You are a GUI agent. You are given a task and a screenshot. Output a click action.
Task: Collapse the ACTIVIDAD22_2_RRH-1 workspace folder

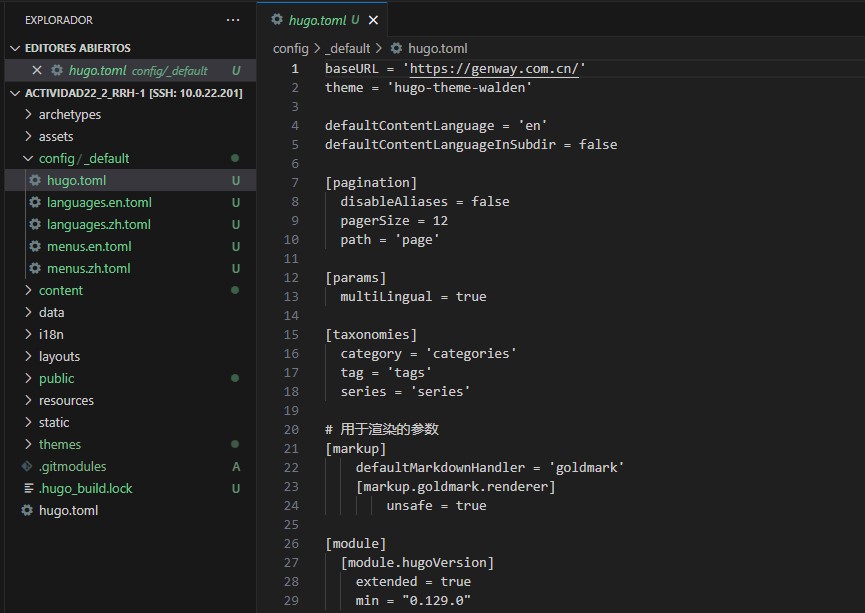coord(15,93)
